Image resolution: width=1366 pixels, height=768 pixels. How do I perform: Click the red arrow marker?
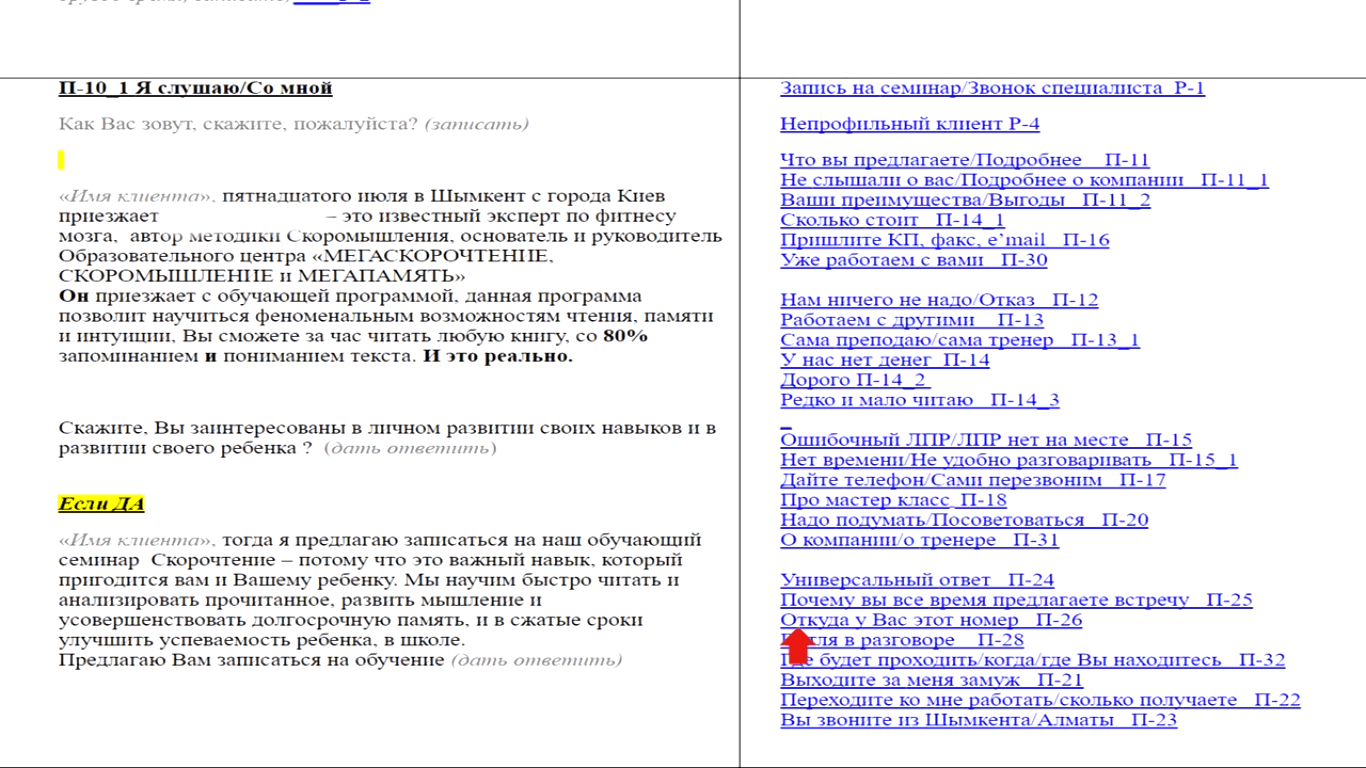pos(799,643)
